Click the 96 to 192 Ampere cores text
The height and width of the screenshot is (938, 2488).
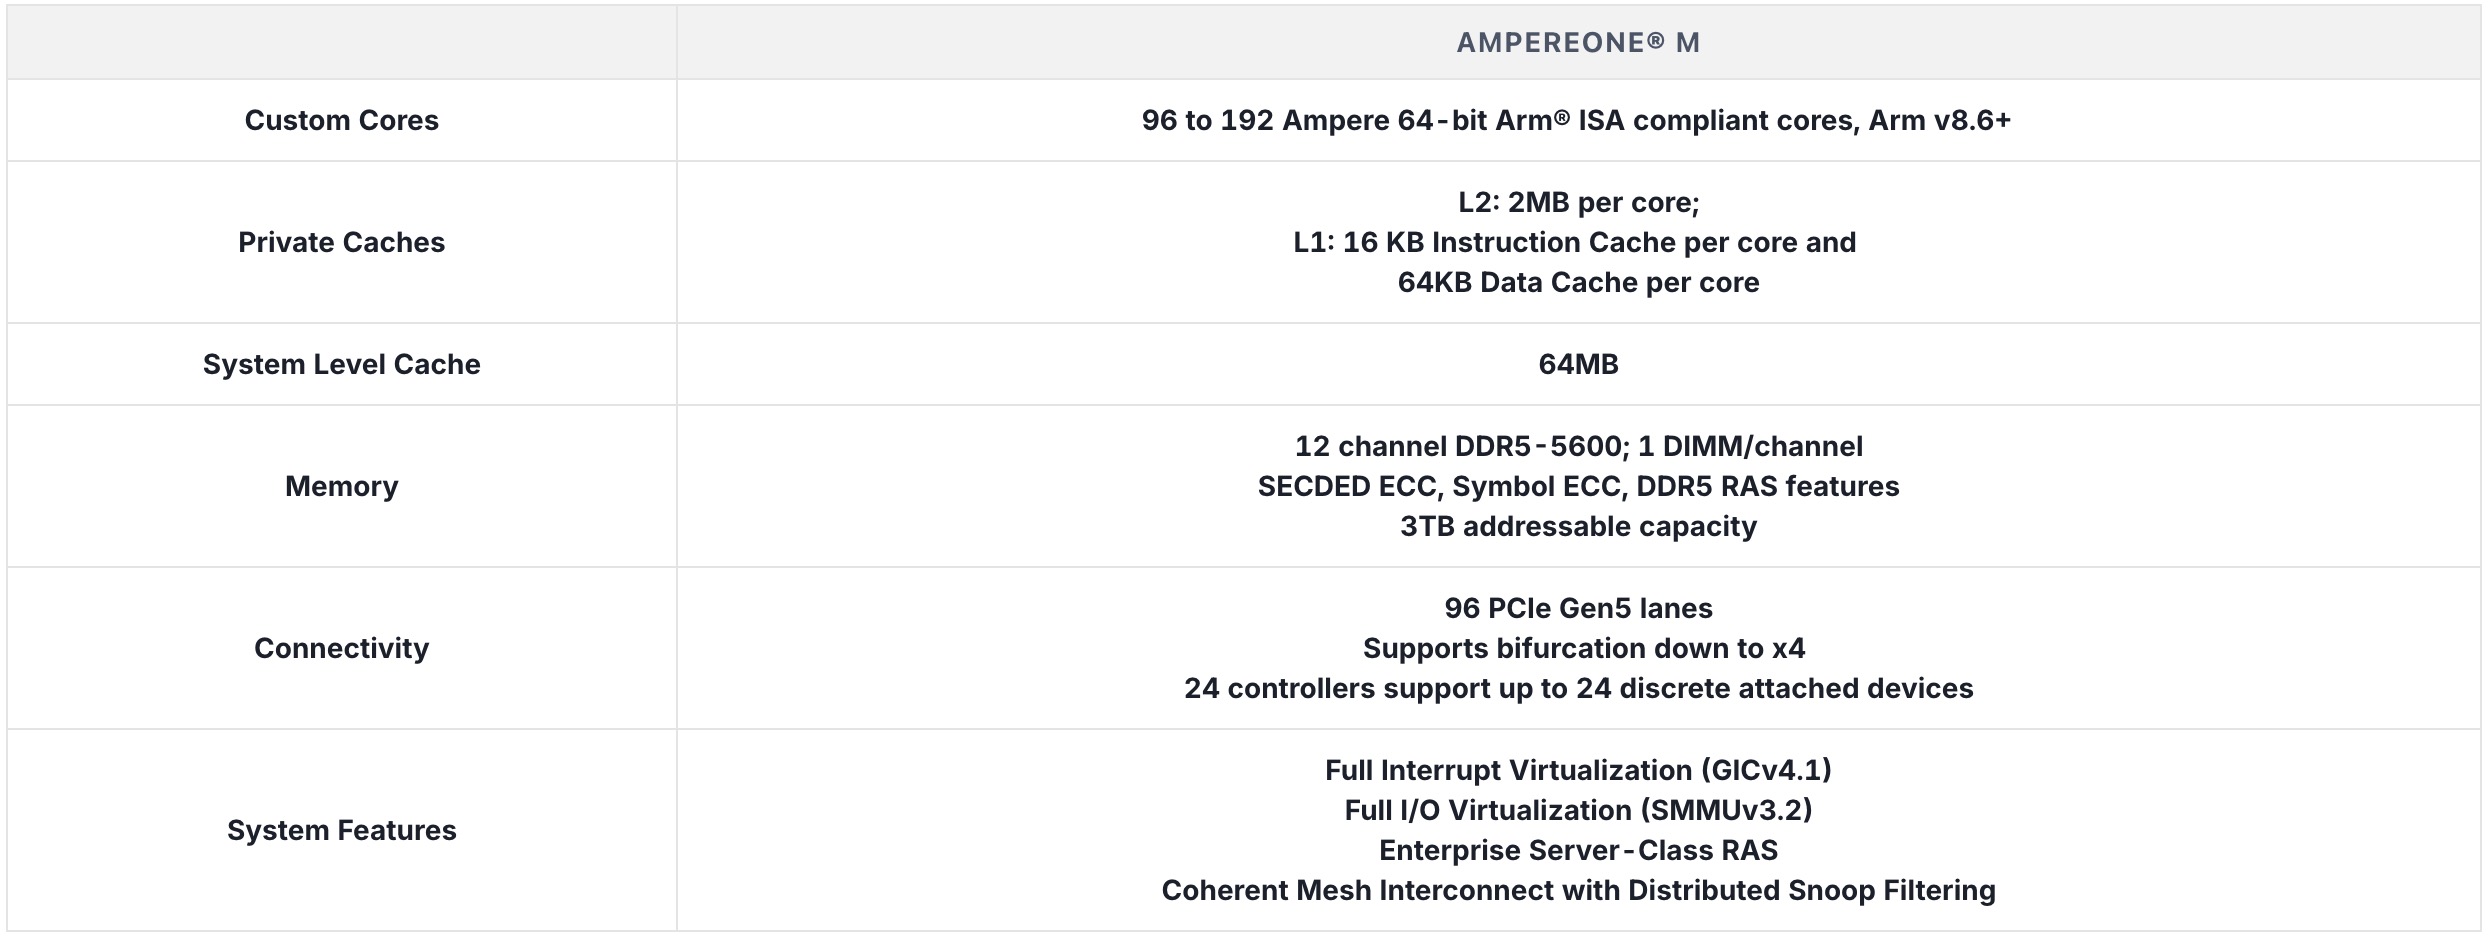click(1576, 120)
